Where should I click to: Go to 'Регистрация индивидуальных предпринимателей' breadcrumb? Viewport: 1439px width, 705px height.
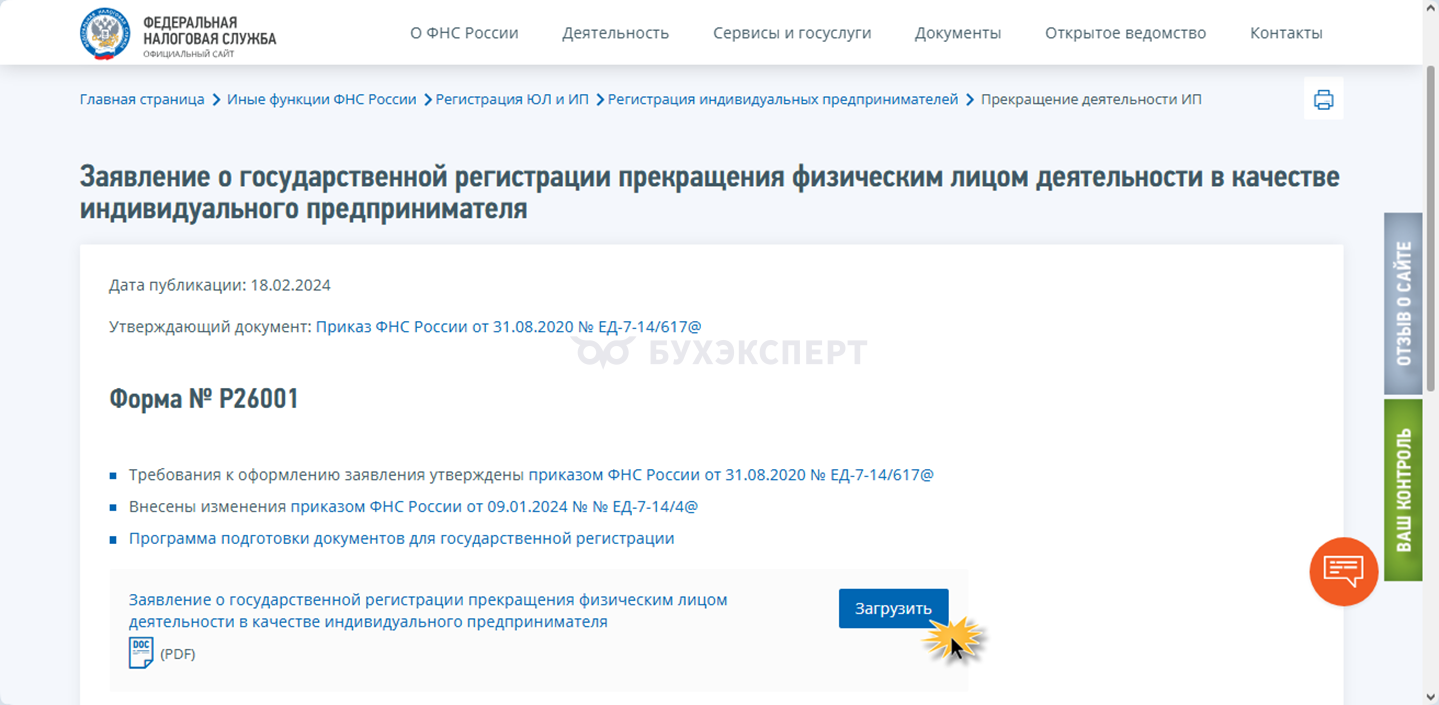pyautogui.click(x=783, y=99)
